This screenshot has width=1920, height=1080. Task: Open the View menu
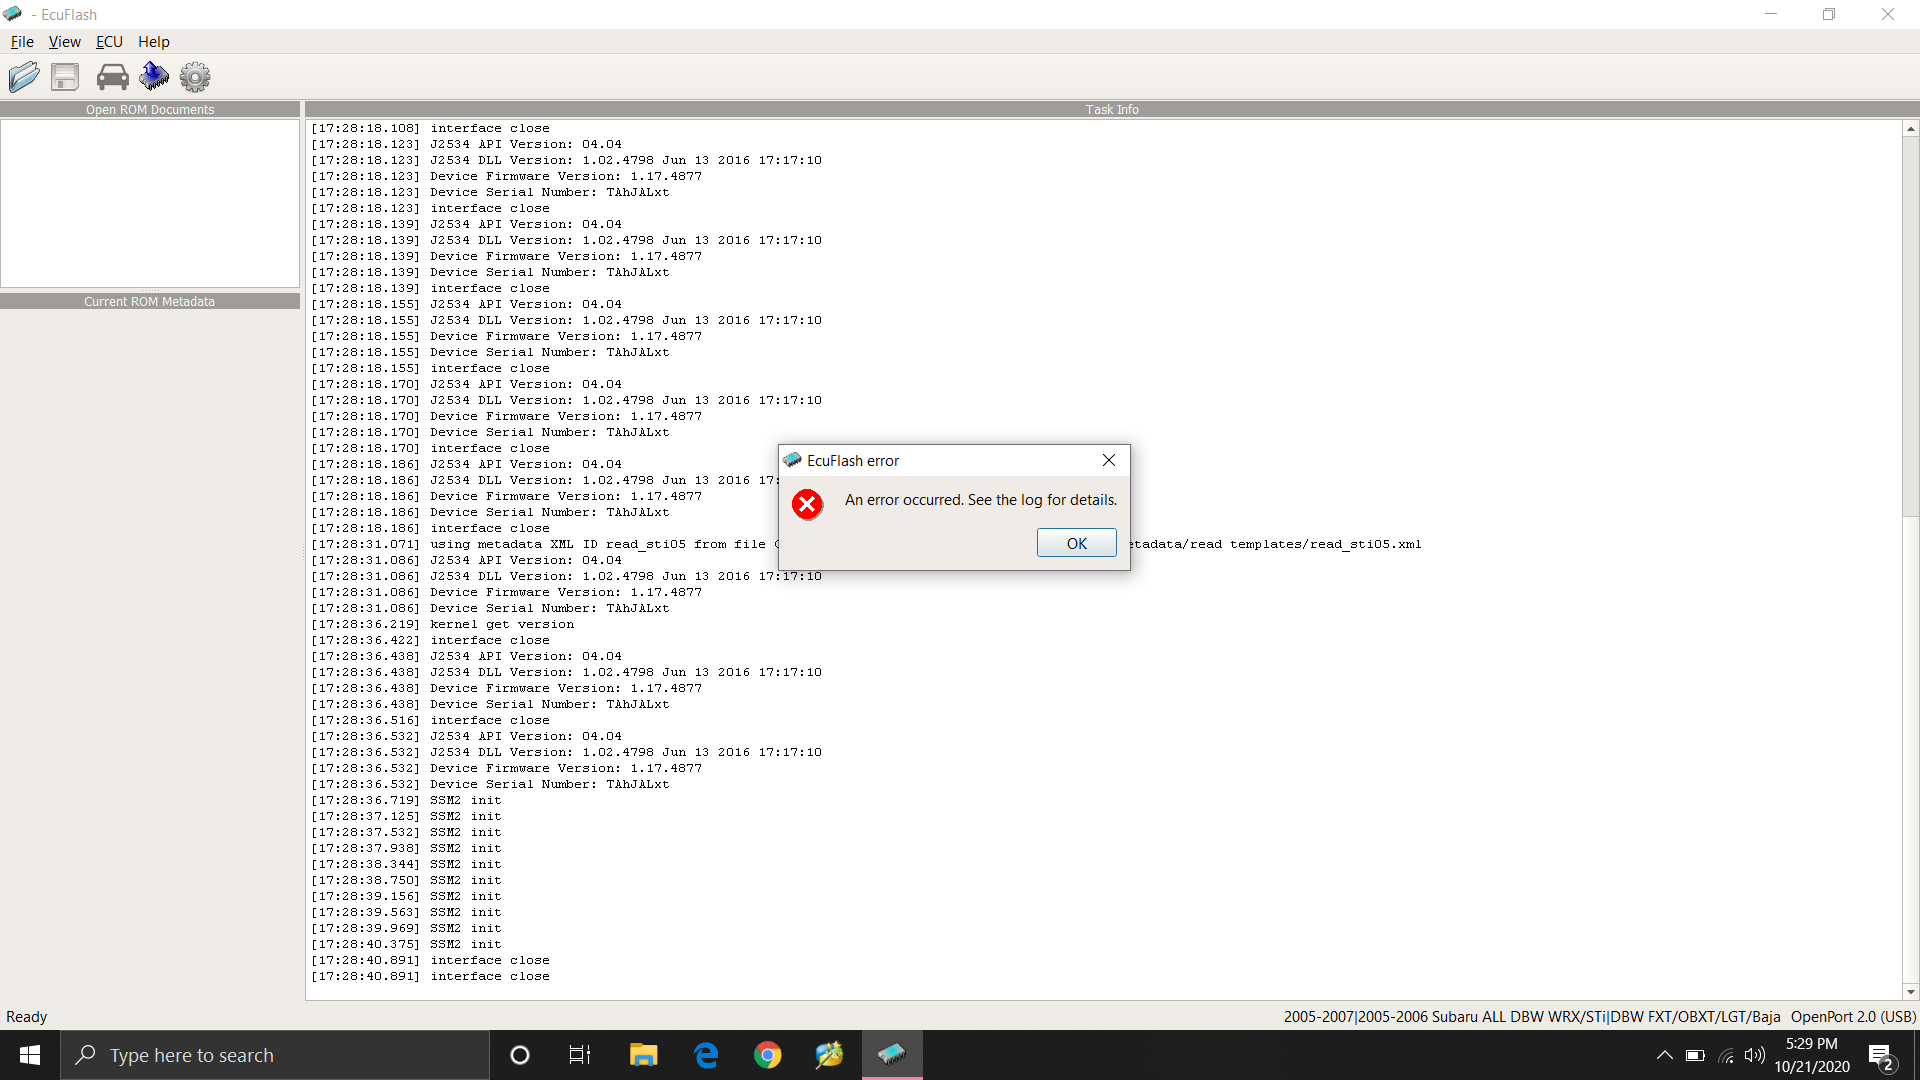(x=65, y=42)
